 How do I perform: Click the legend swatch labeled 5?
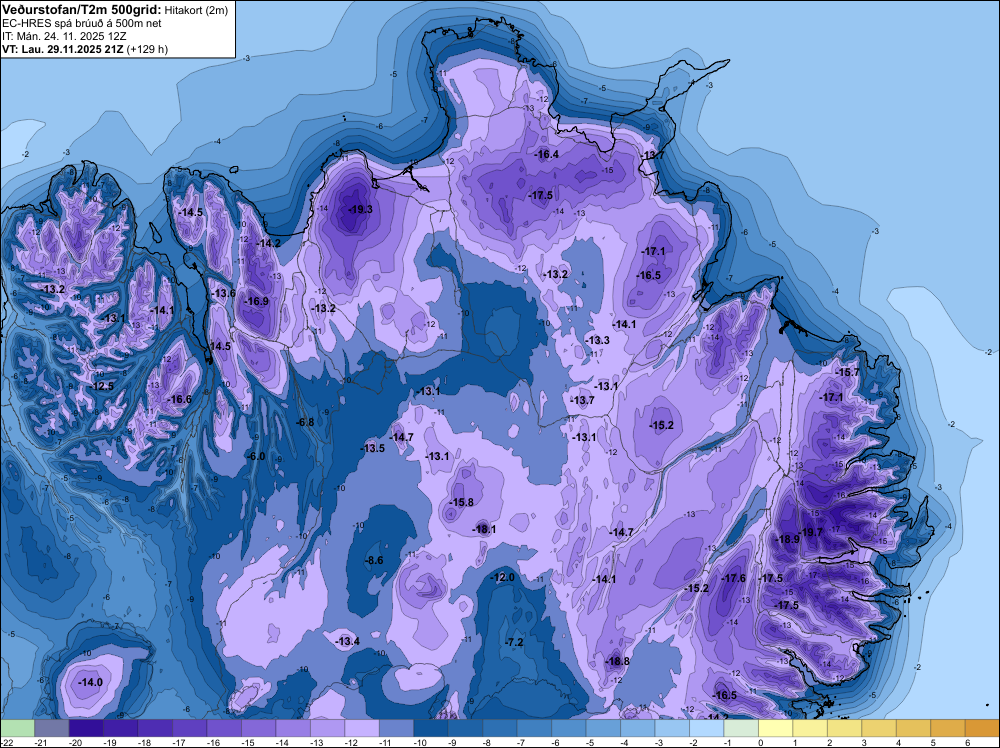(x=947, y=728)
